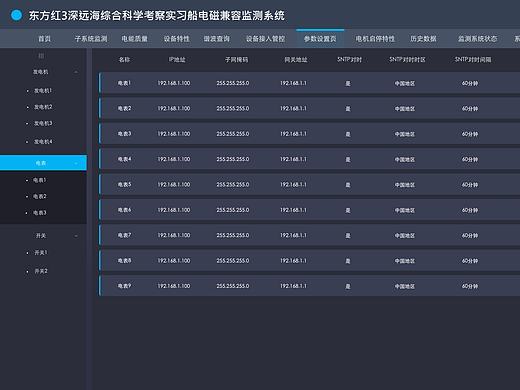Click the SNTP对时时区 column header

[407, 60]
